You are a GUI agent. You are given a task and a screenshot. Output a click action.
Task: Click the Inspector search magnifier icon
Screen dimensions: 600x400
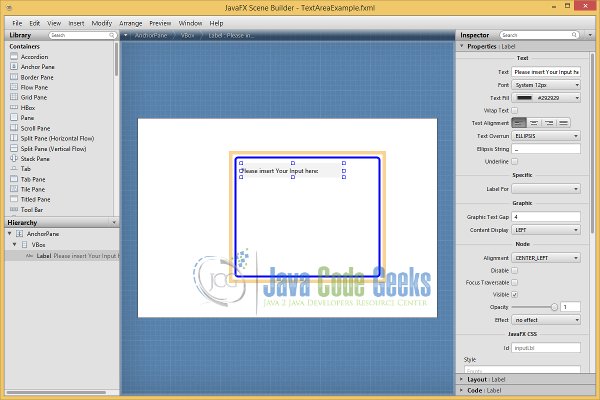tap(574, 35)
